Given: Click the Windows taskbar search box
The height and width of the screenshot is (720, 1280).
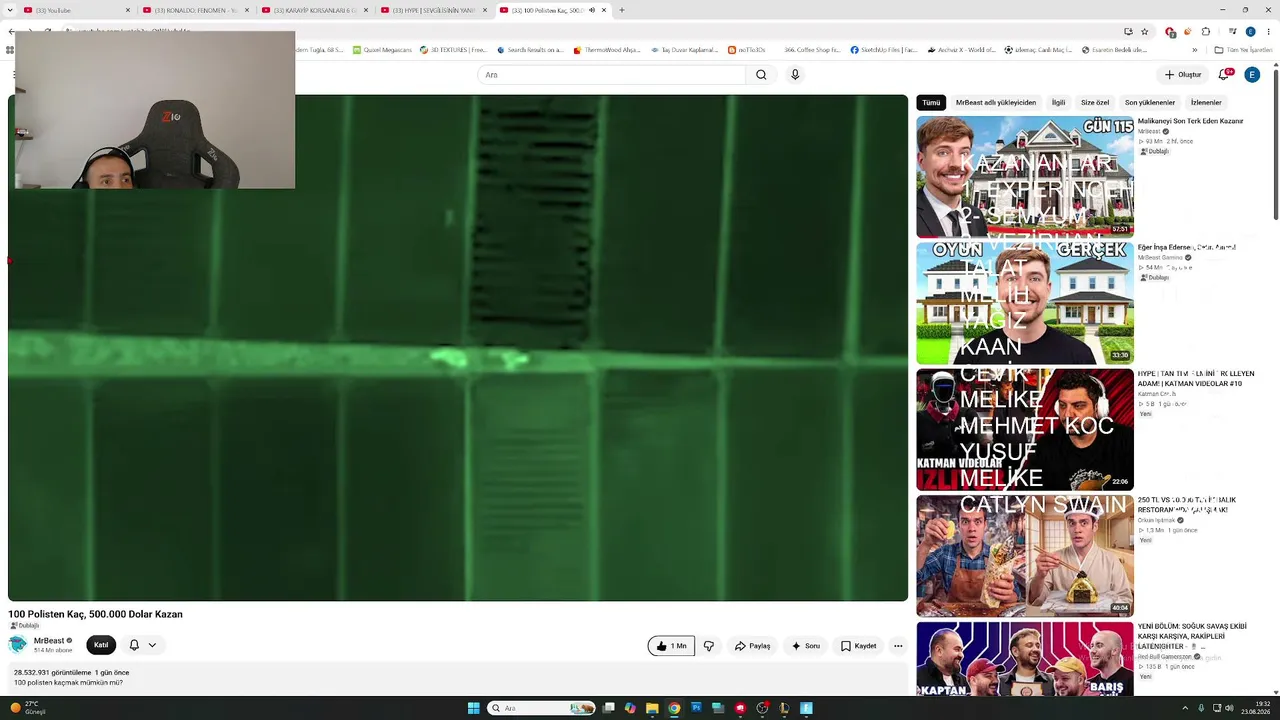Looking at the screenshot, I should [540, 708].
